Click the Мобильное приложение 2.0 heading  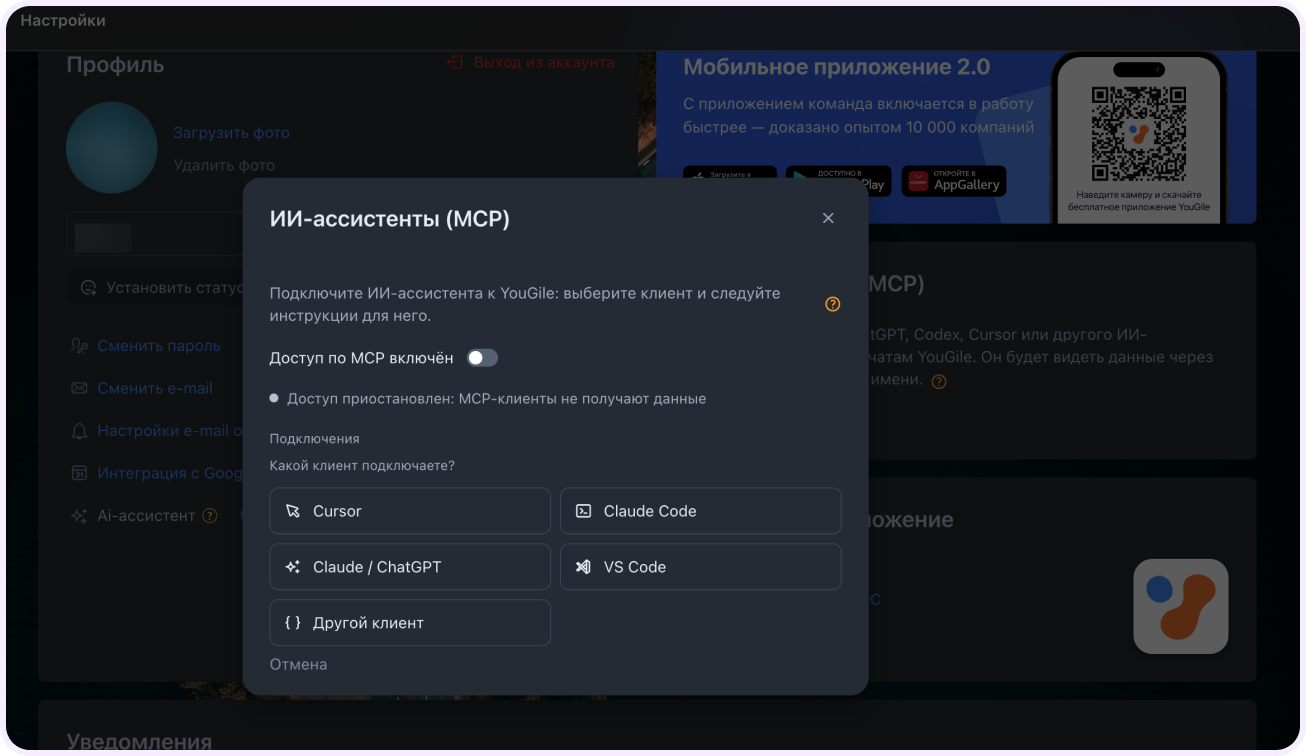click(x=836, y=67)
